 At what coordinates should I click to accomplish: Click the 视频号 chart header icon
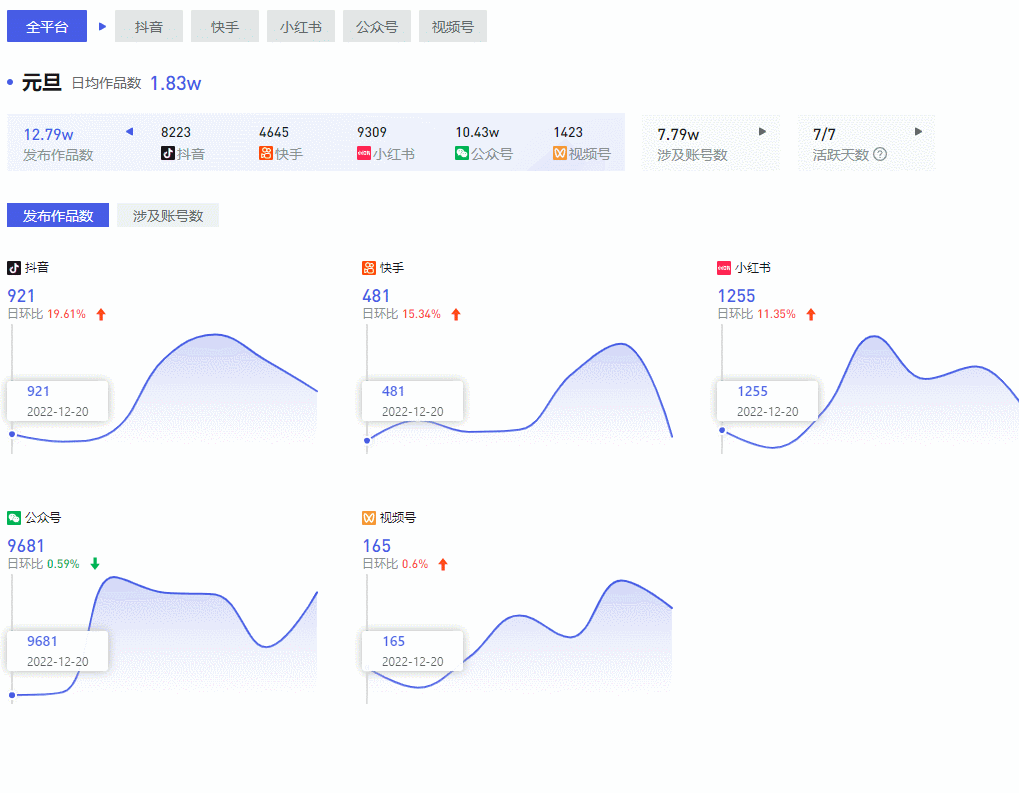pyautogui.click(x=368, y=518)
